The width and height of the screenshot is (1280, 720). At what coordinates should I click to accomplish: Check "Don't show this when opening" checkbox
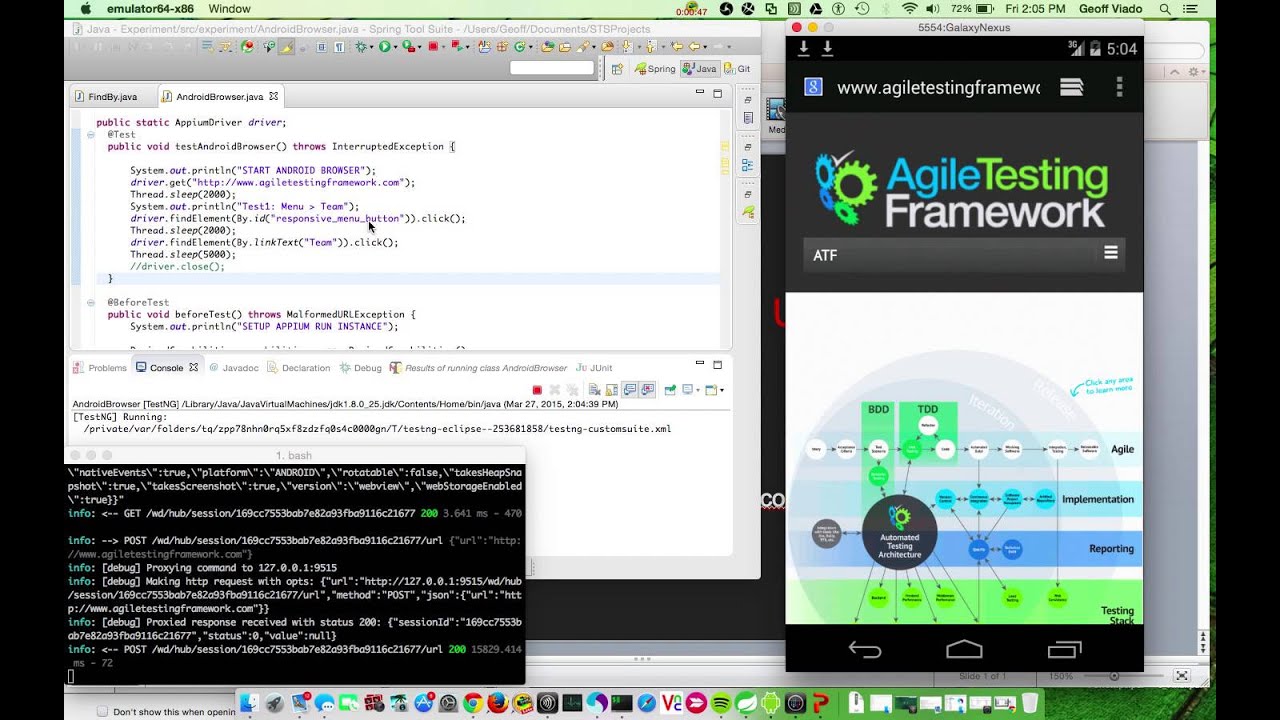(102, 712)
